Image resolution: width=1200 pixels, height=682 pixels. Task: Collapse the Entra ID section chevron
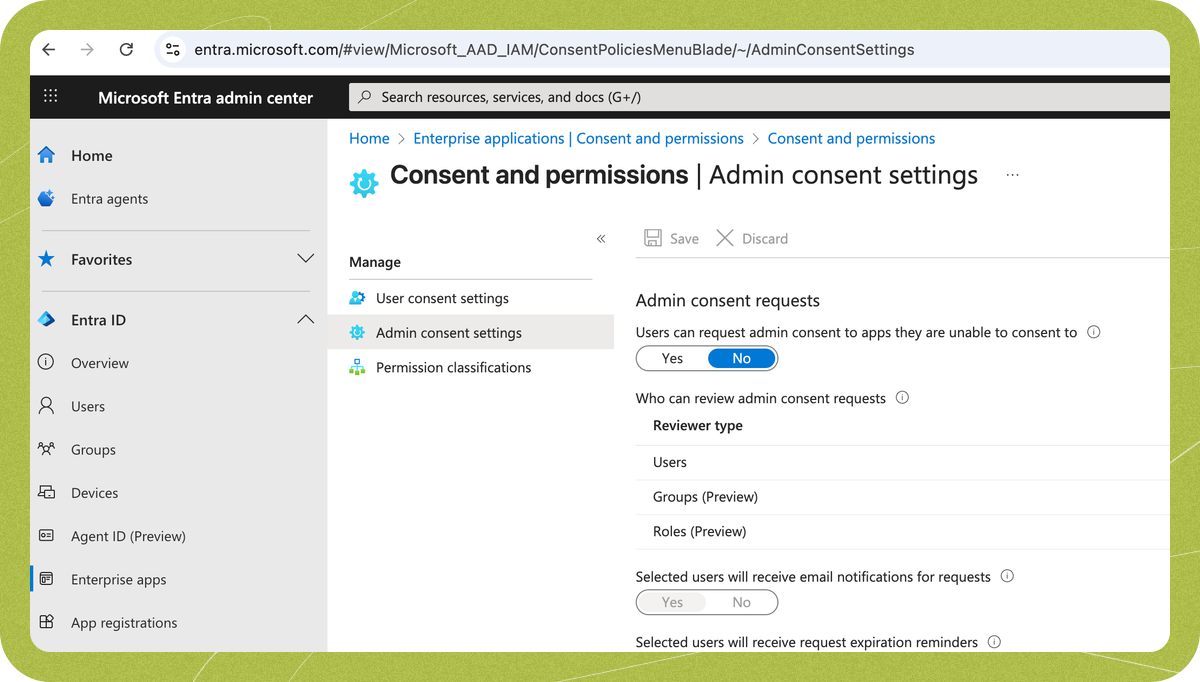[x=306, y=320]
